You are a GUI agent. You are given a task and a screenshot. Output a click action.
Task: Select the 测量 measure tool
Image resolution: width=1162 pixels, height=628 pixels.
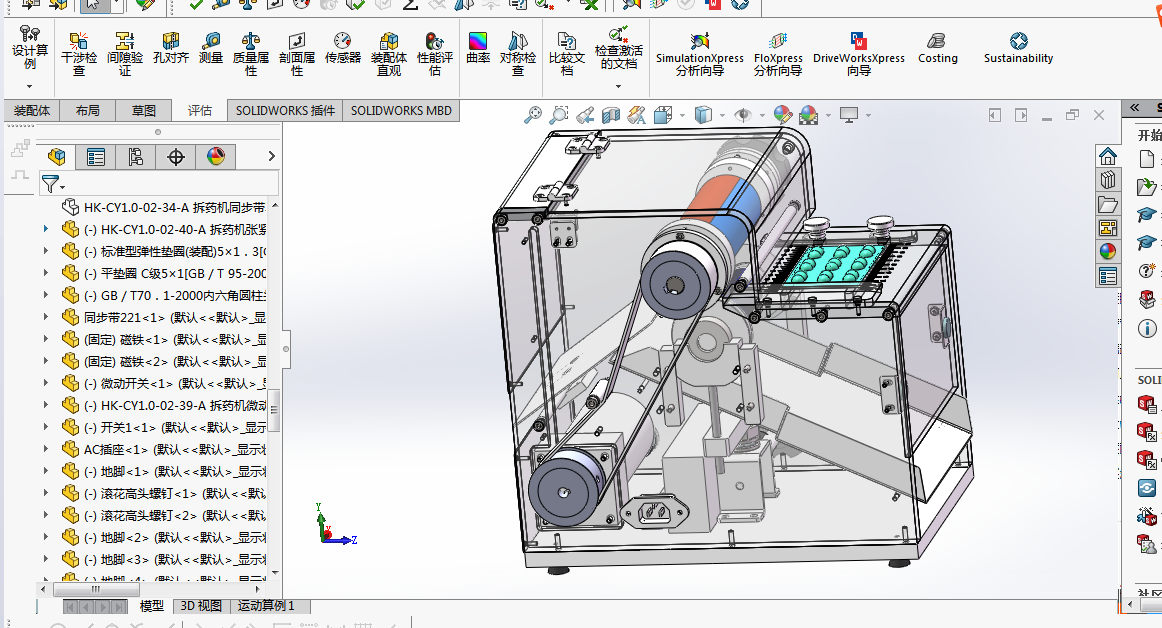[x=210, y=47]
